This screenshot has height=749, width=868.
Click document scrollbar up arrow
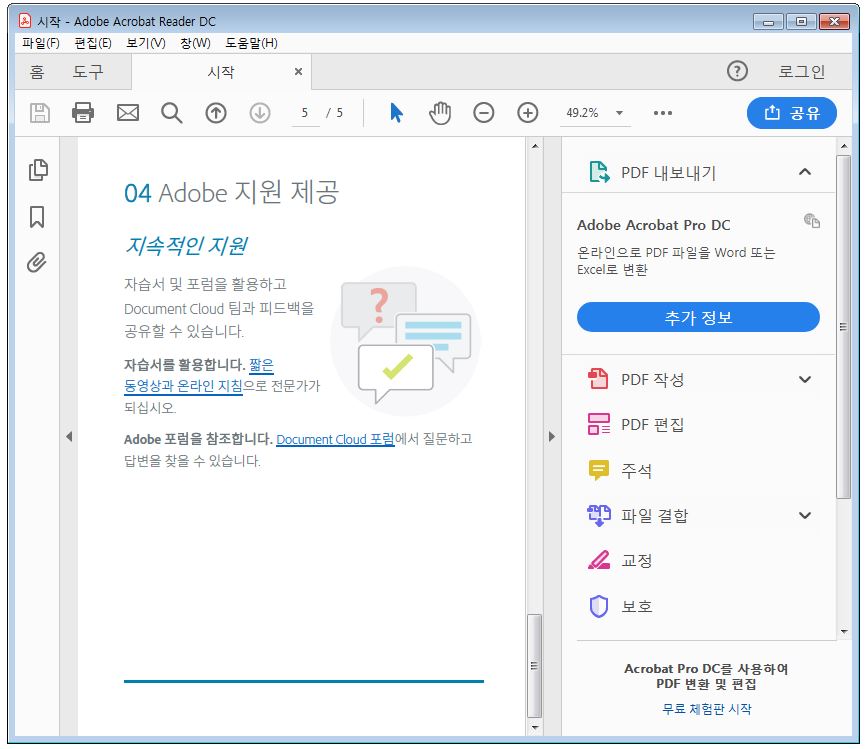[x=535, y=146]
